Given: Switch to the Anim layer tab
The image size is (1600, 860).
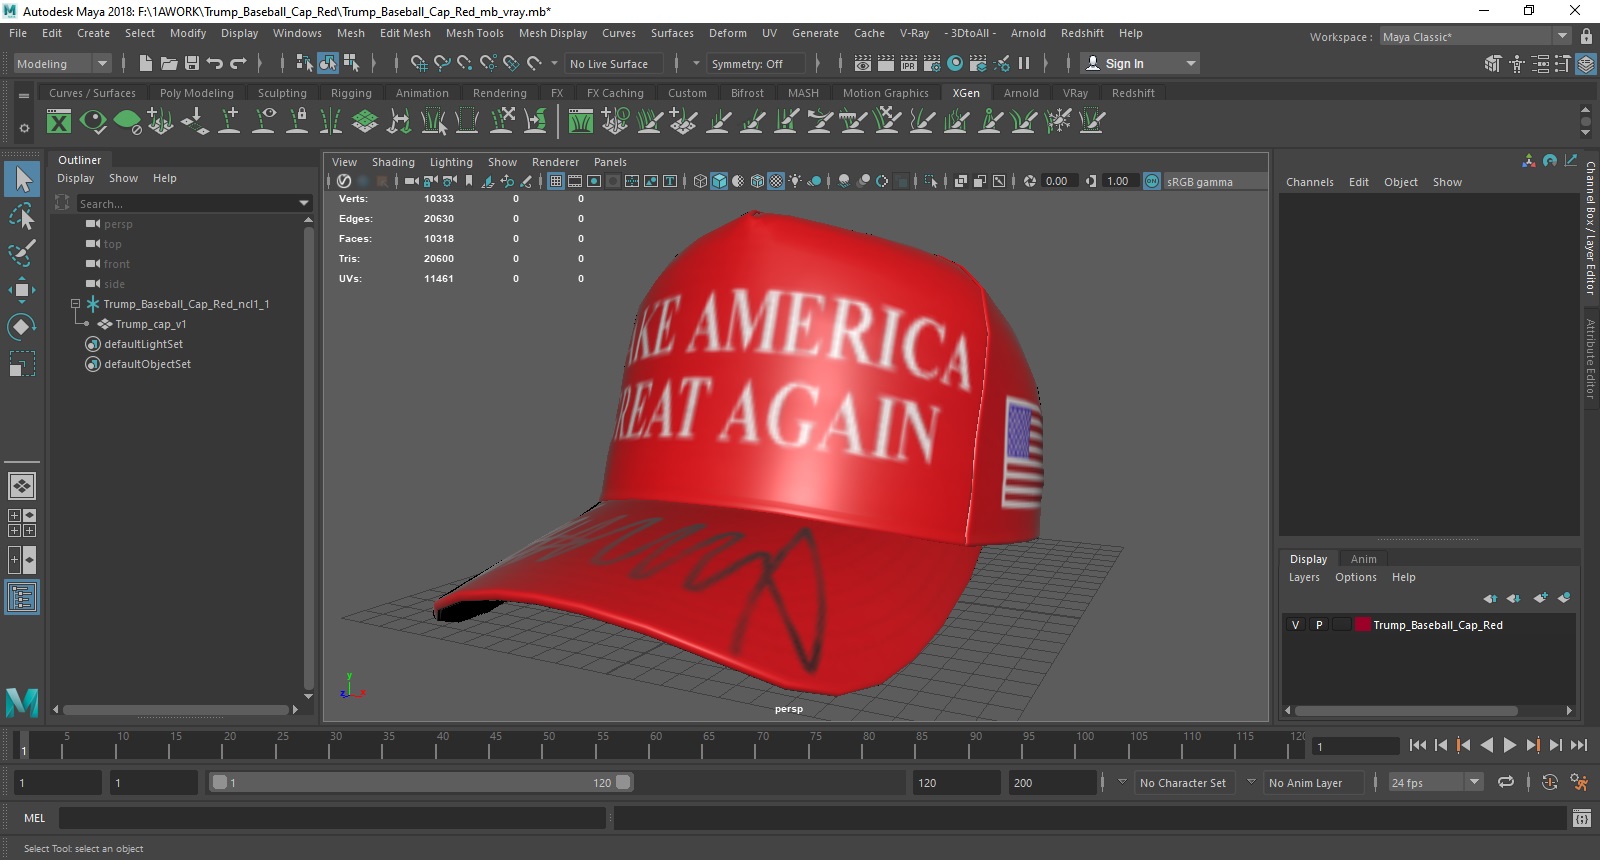Looking at the screenshot, I should pyautogui.click(x=1363, y=559).
